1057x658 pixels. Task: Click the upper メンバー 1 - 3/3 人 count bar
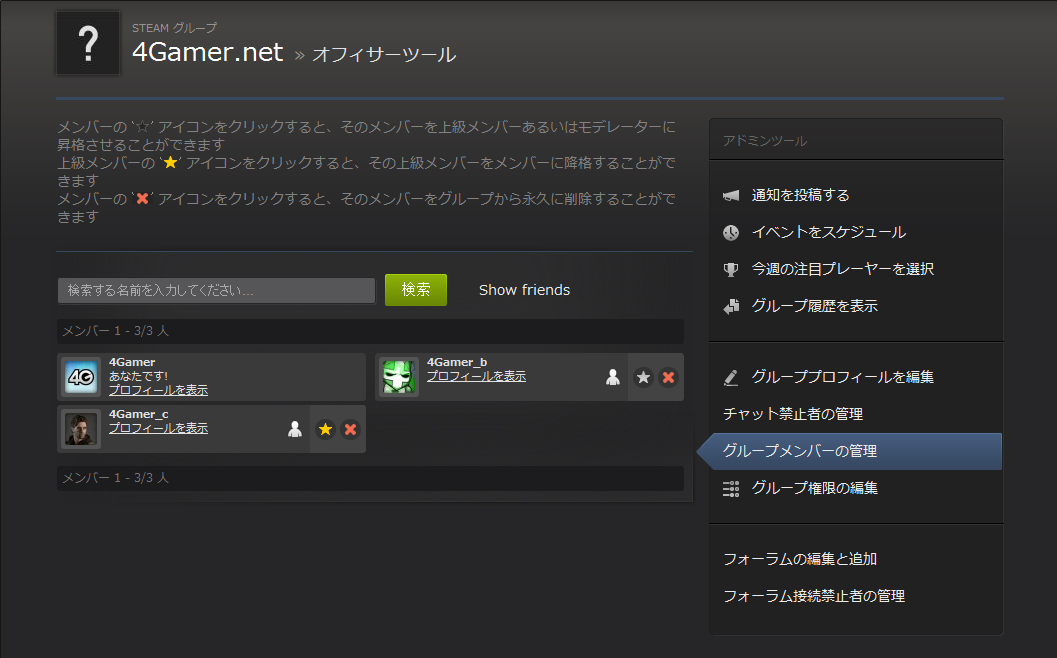tap(370, 331)
